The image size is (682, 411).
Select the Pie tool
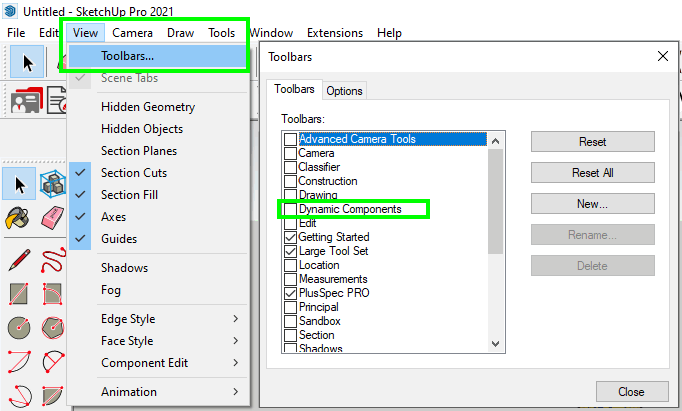click(x=53, y=396)
